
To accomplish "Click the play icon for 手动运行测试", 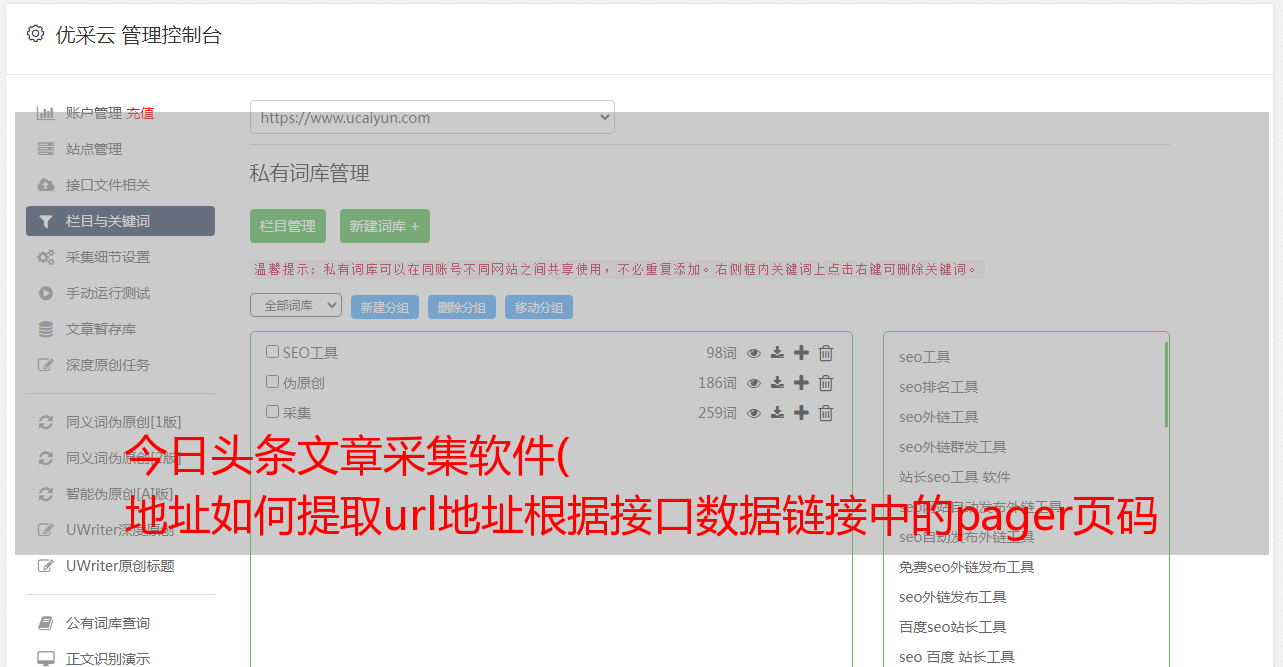I will [46, 293].
